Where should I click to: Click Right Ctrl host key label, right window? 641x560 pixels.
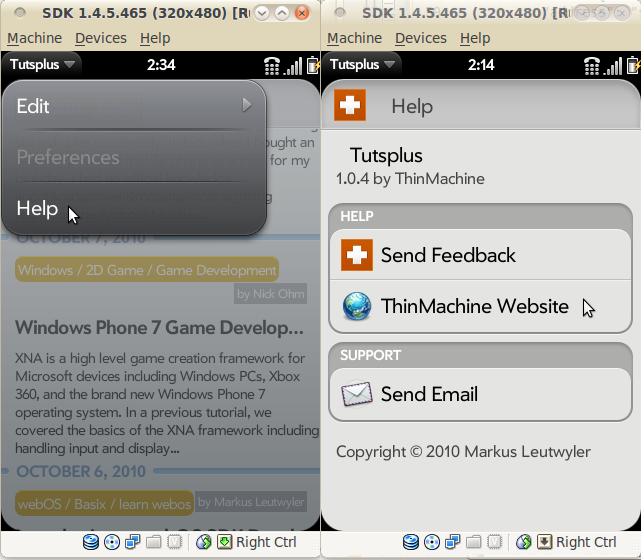pyautogui.click(x=586, y=542)
